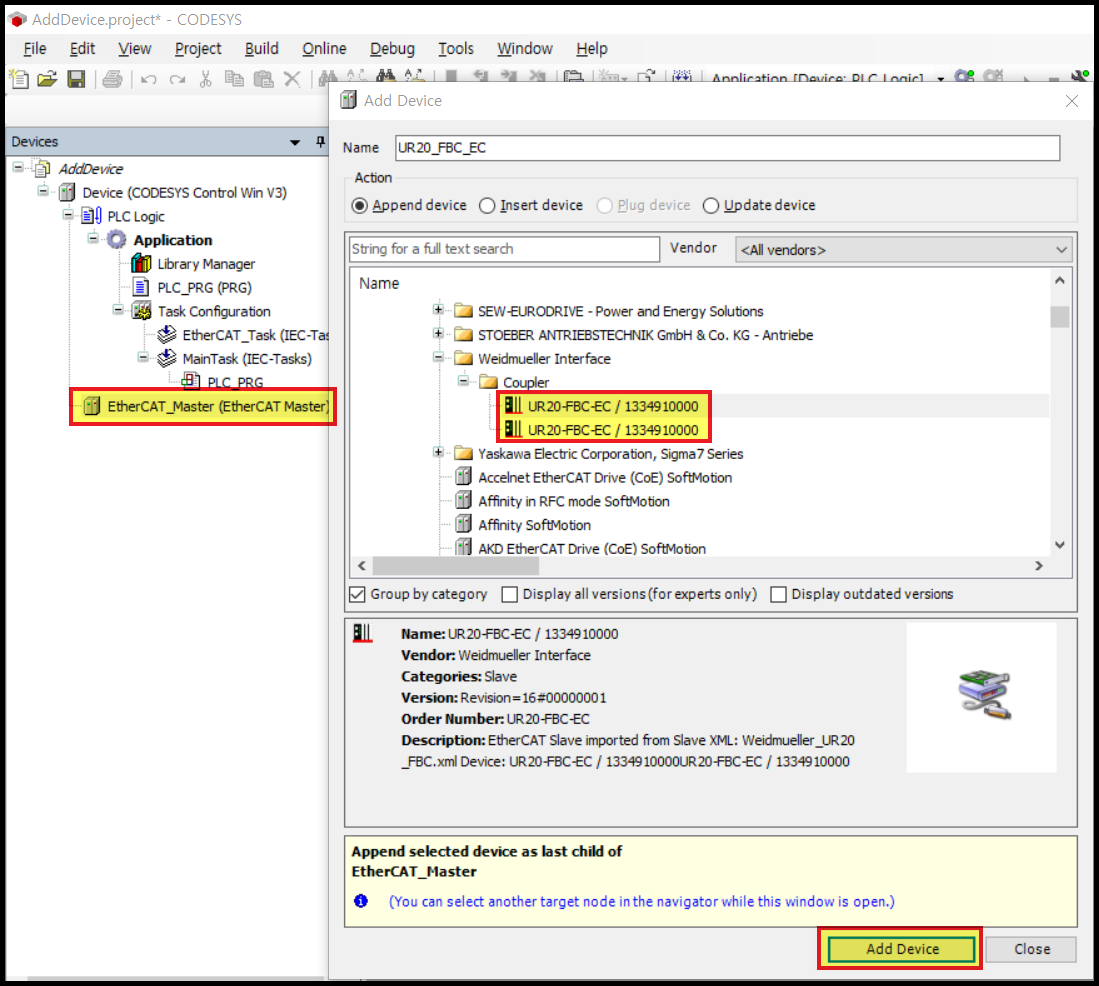Image resolution: width=1099 pixels, height=986 pixels.
Task: Click the Redo arrow icon
Action: (178, 79)
